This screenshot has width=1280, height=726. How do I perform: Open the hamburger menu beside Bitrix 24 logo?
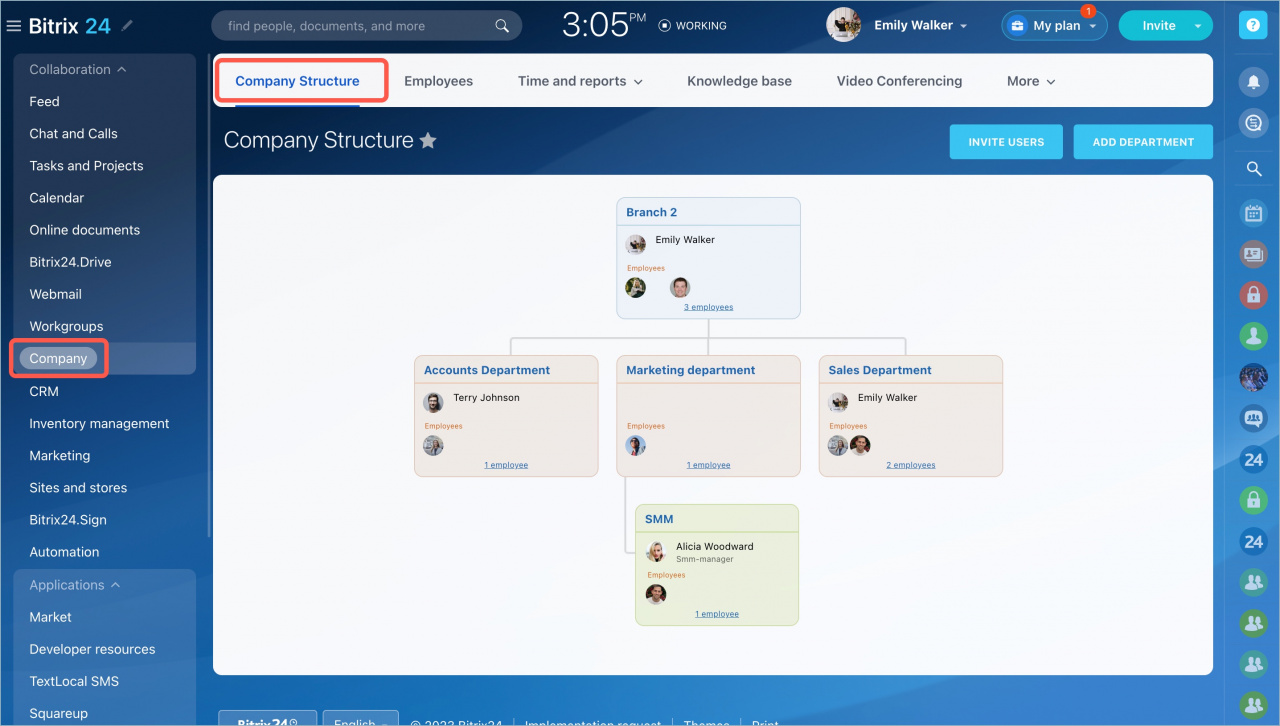[x=13, y=26]
